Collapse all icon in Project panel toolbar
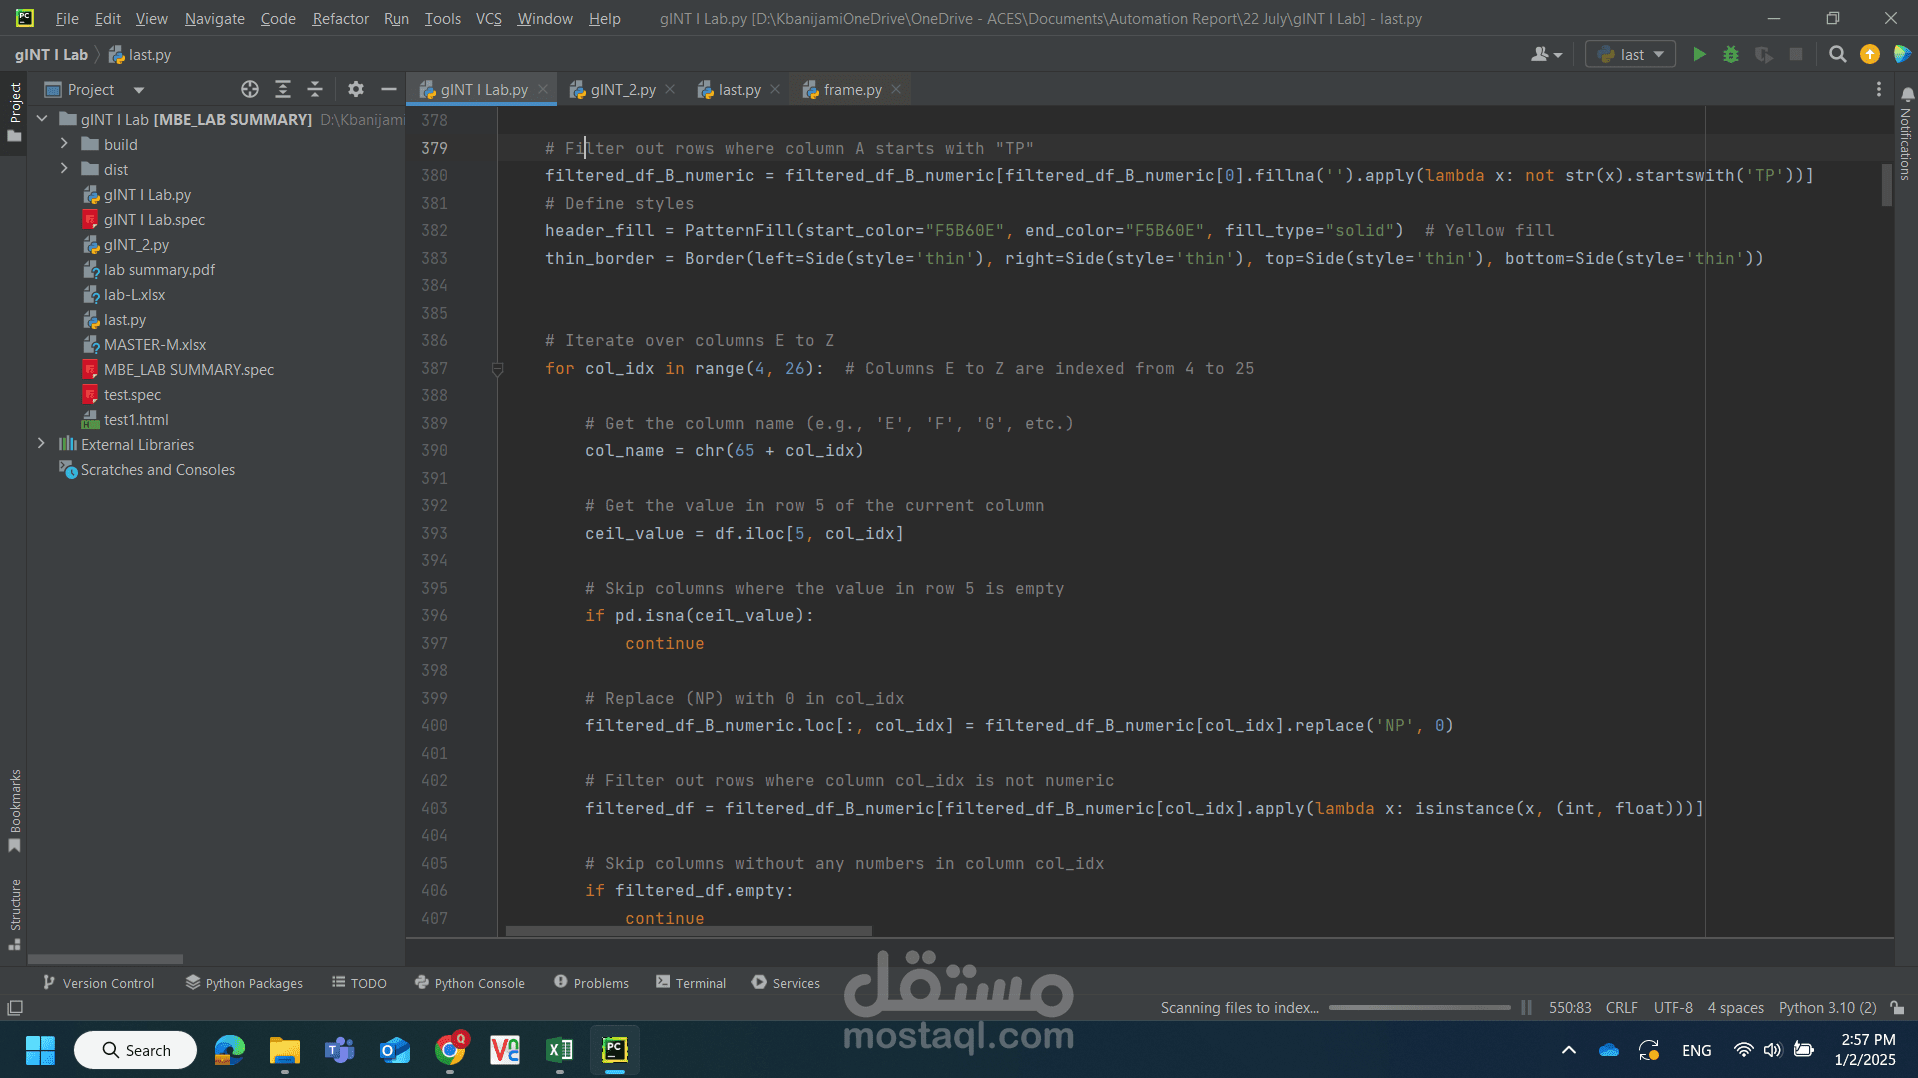This screenshot has width=1918, height=1078. 315,89
